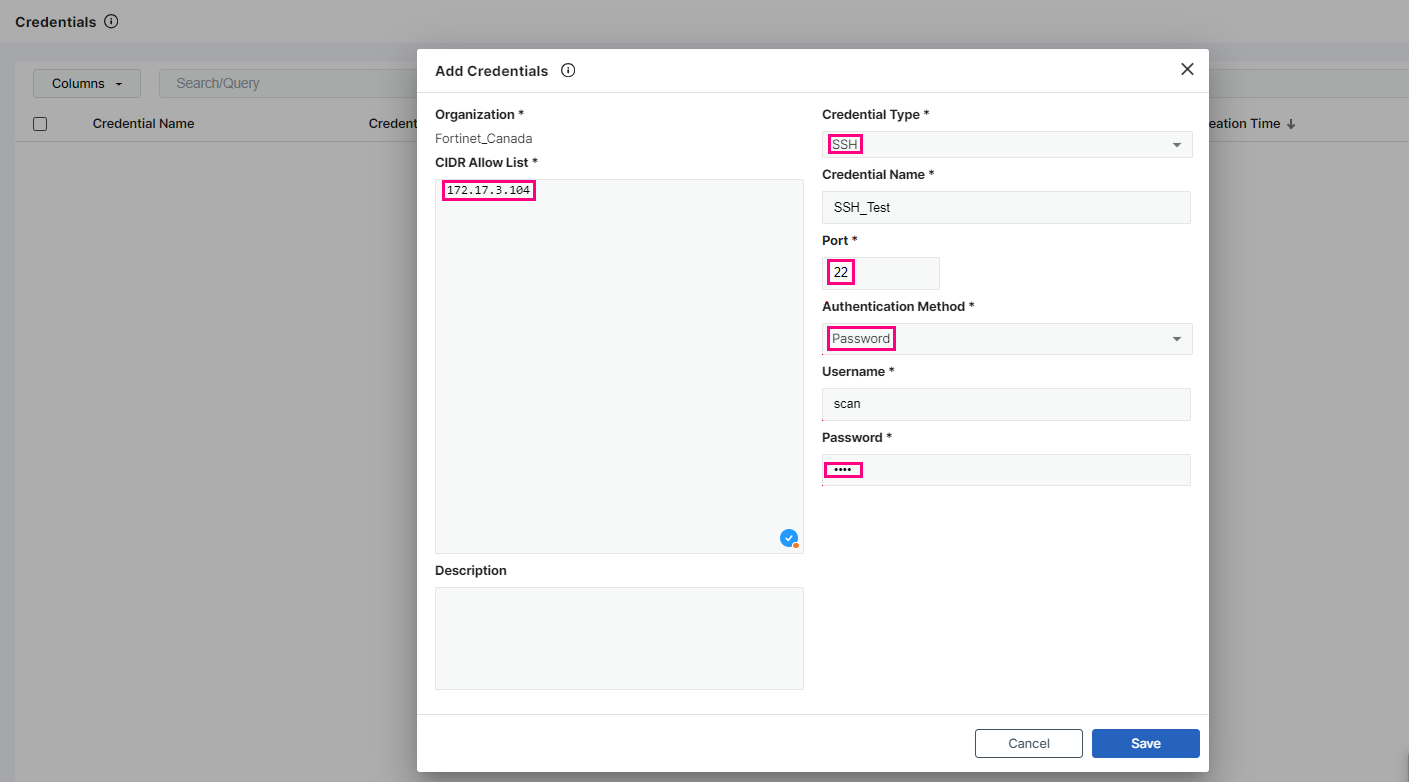
Task: Click the info icon beside Add Credentials title
Action: pos(568,71)
